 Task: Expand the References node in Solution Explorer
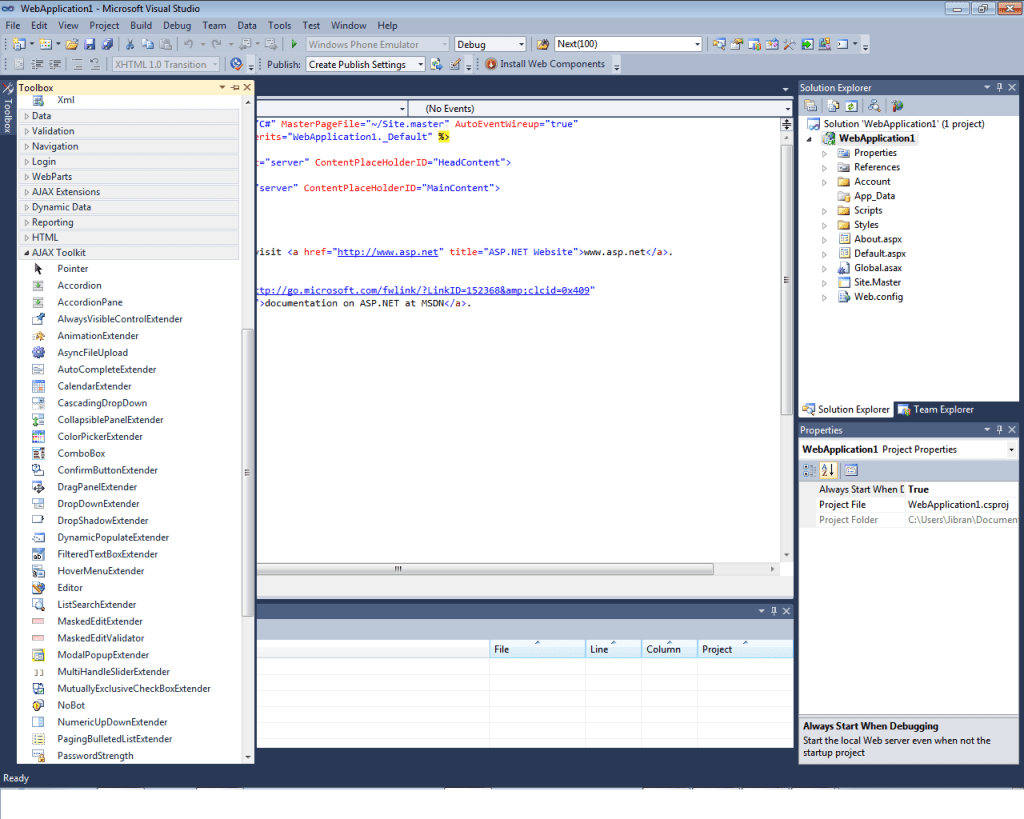[825, 168]
